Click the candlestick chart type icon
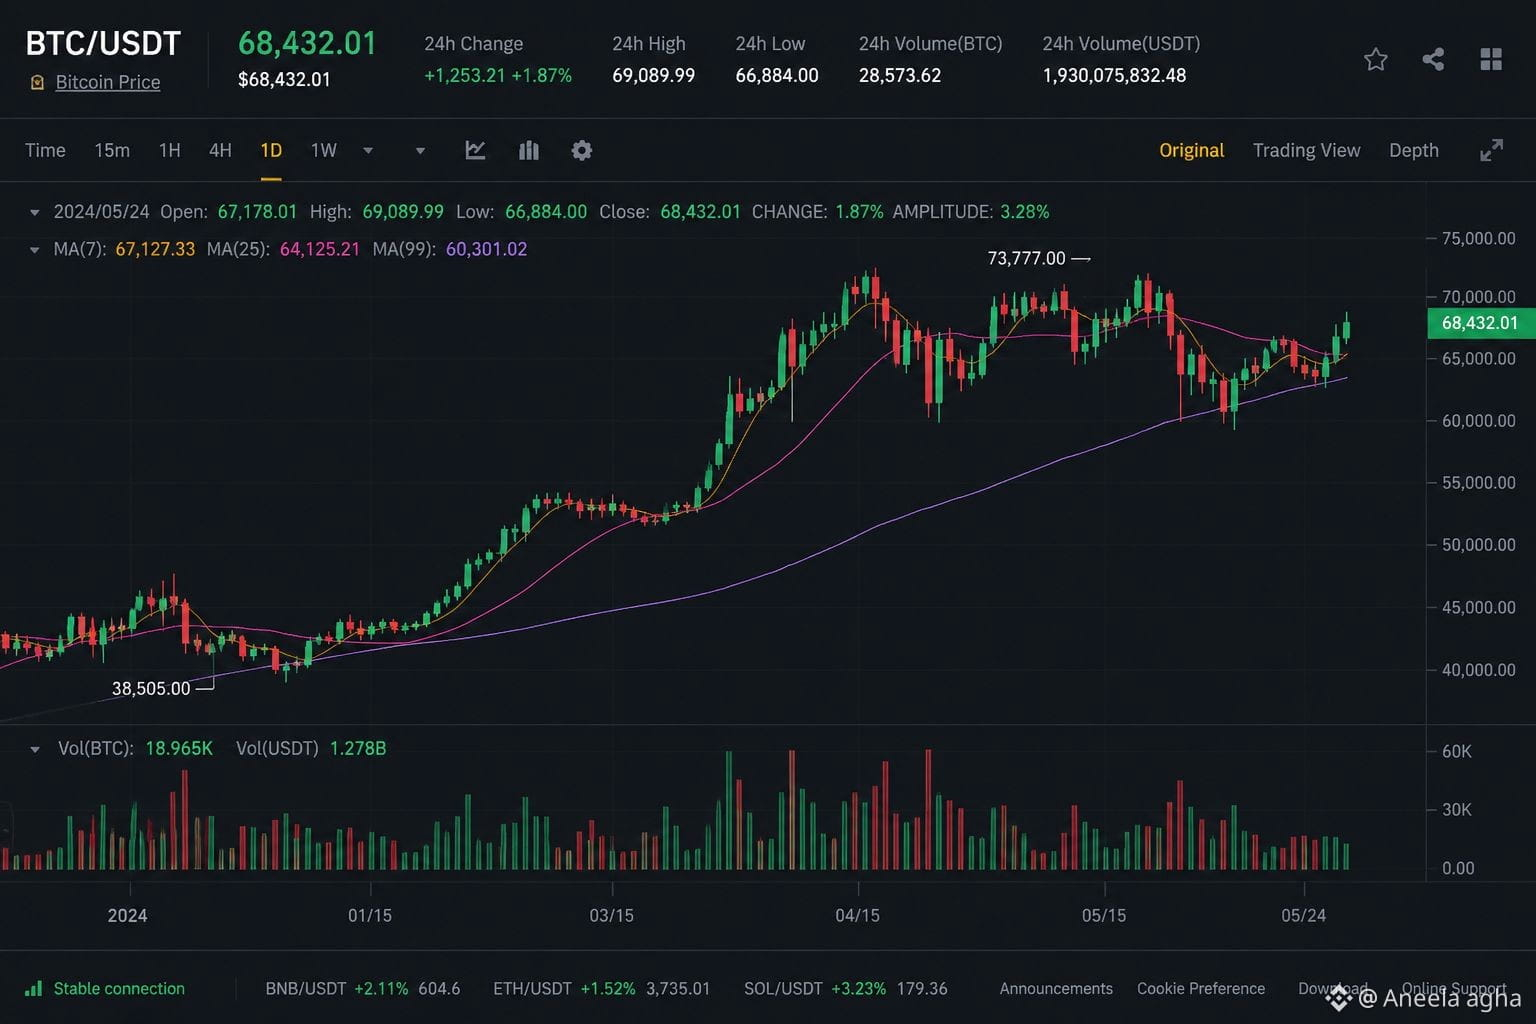Viewport: 1536px width, 1024px height. point(529,150)
